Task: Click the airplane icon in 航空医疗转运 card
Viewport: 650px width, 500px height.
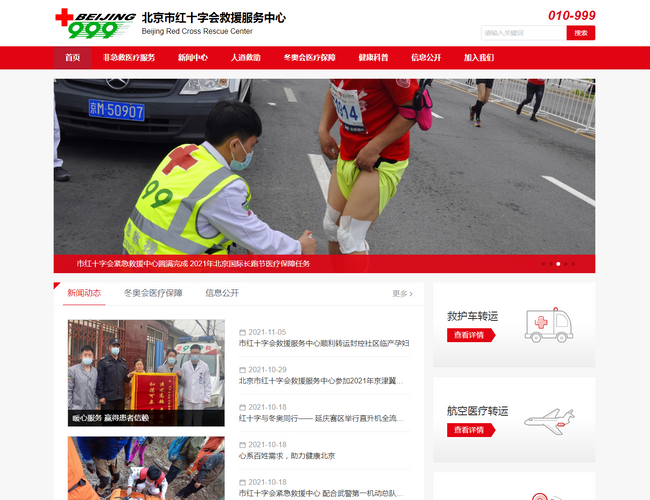Action: coord(548,417)
